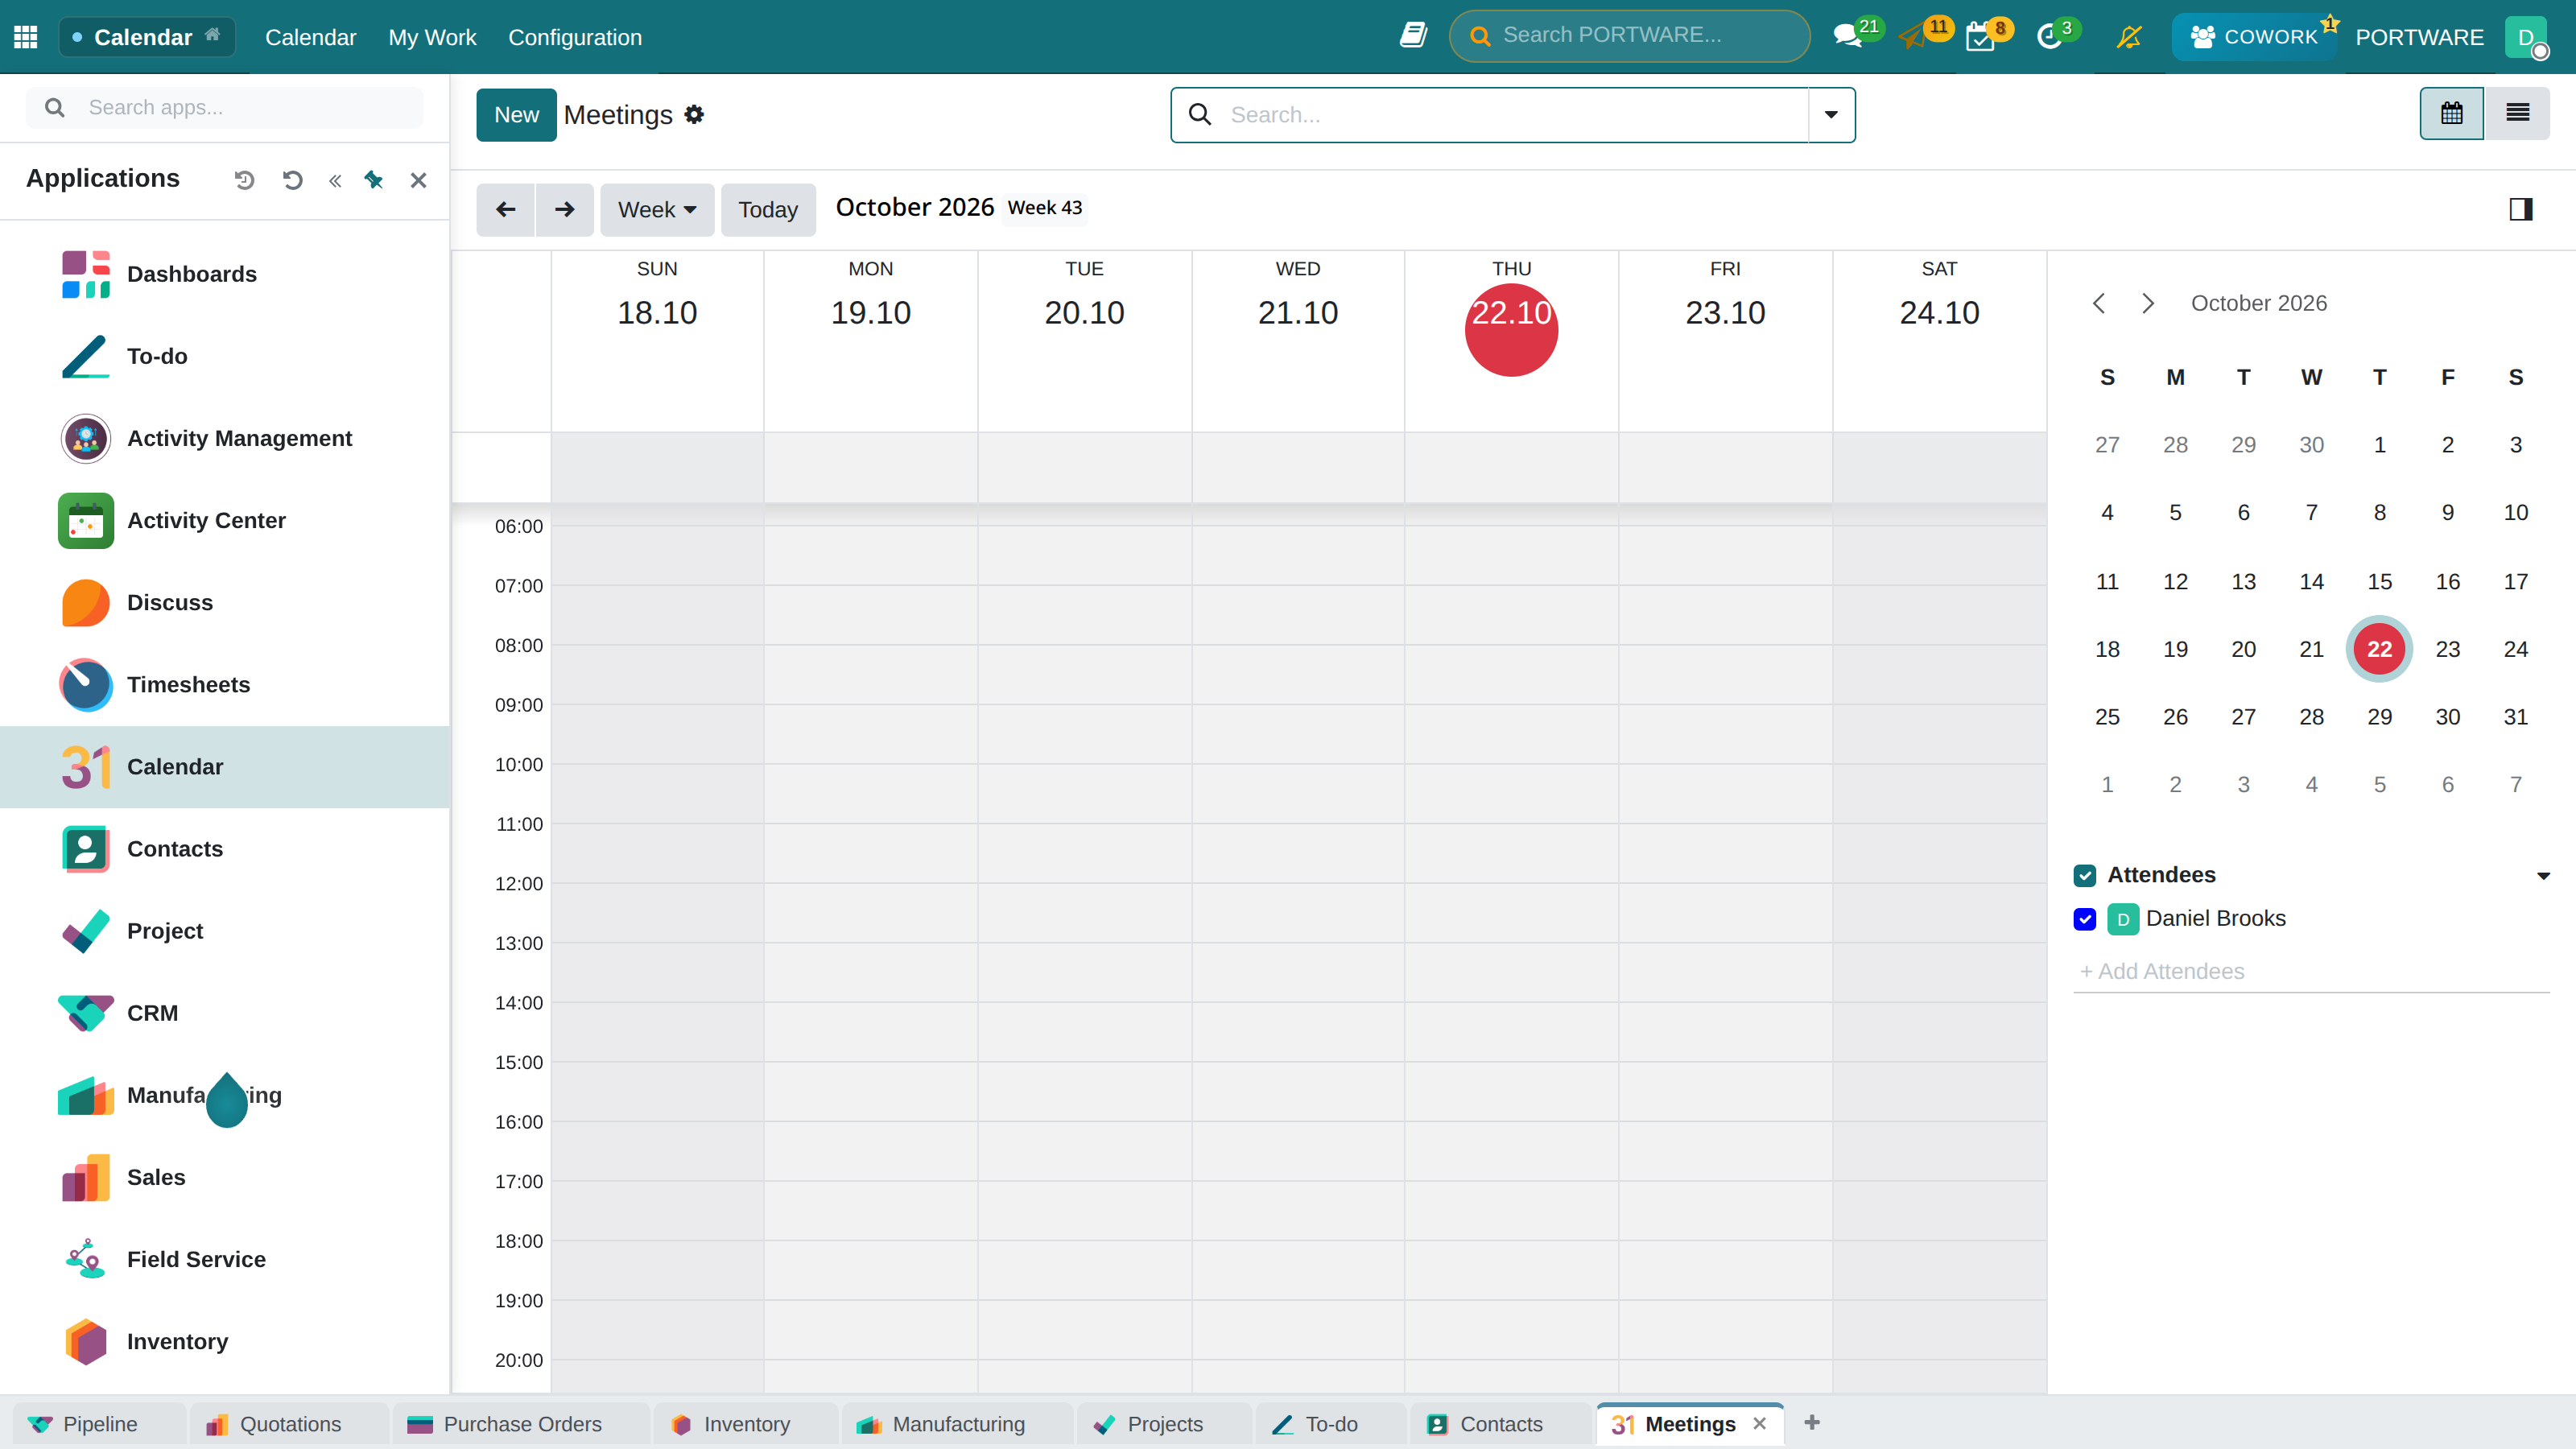Open the PORTWARE company switcher
This screenshot has height=1449, width=2576.
point(2419,37)
